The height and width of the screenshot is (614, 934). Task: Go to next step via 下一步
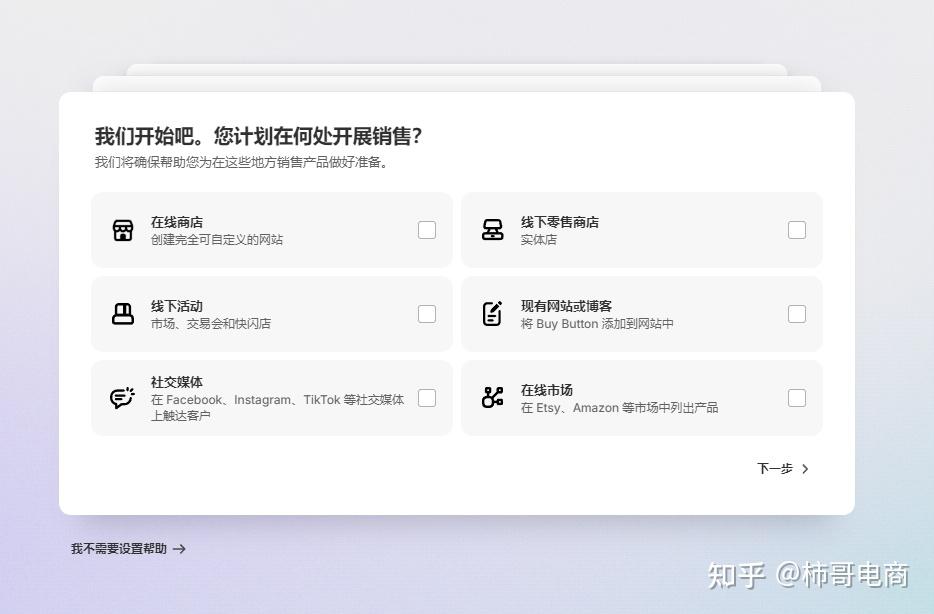tap(783, 469)
